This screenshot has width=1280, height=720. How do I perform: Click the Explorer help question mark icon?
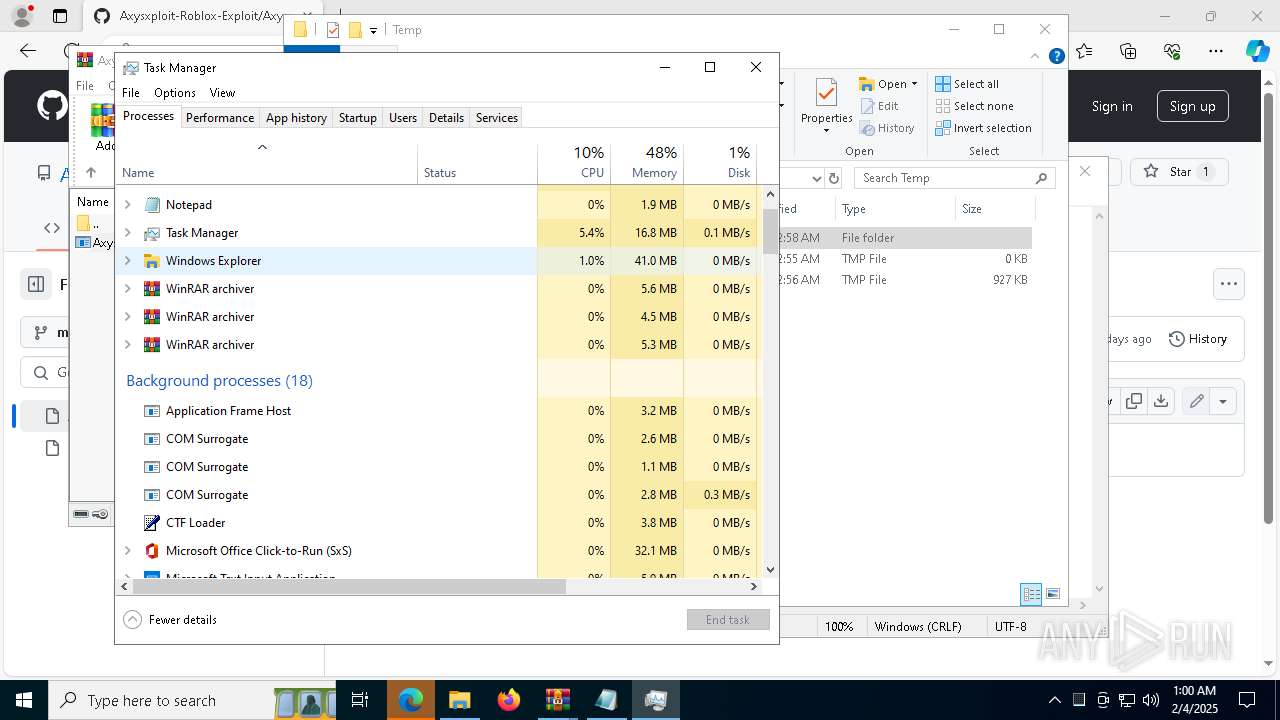[x=1056, y=57]
